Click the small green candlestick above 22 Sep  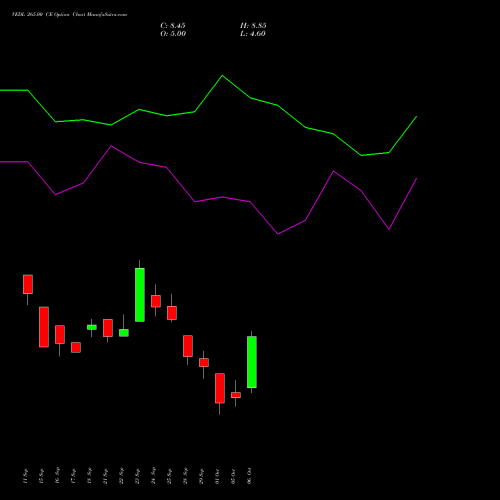124,333
